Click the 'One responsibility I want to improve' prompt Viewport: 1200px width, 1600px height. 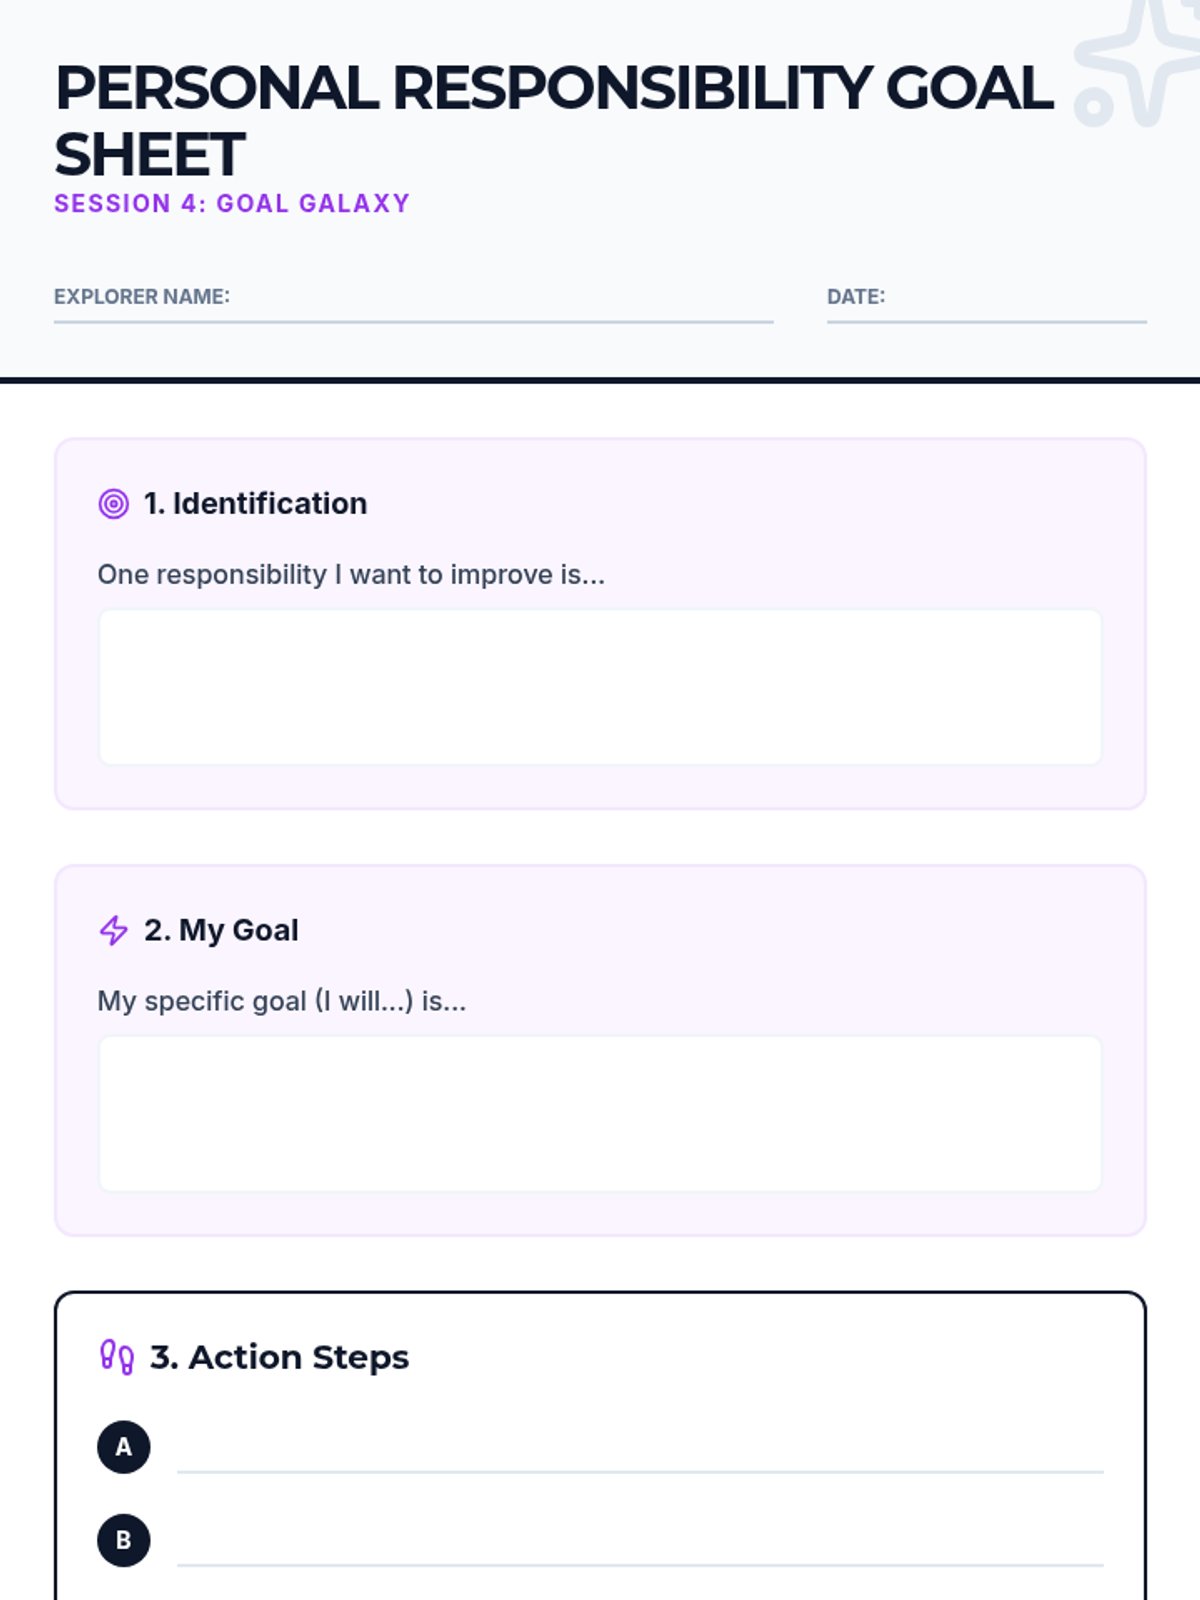(x=351, y=575)
